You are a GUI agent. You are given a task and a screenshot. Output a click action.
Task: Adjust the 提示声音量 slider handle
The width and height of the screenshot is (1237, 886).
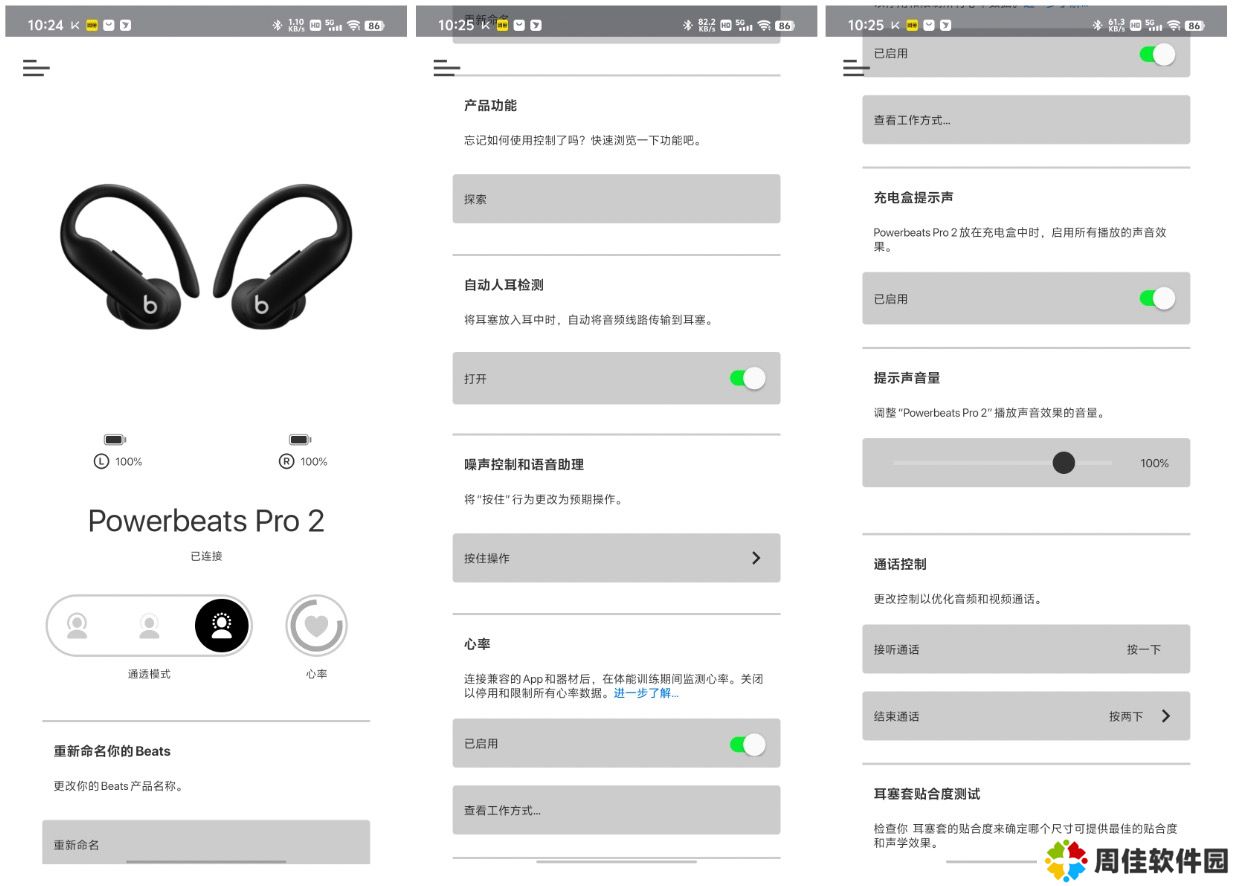1064,463
